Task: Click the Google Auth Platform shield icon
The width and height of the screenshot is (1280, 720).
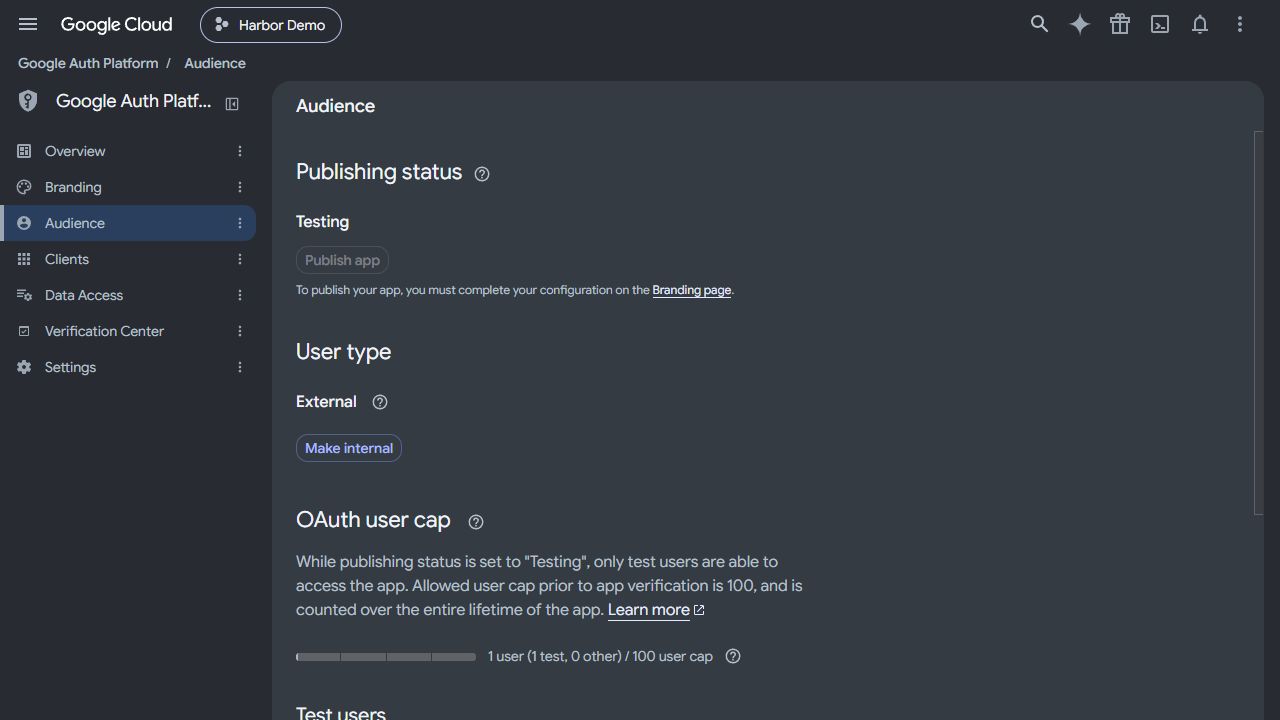Action: [28, 101]
